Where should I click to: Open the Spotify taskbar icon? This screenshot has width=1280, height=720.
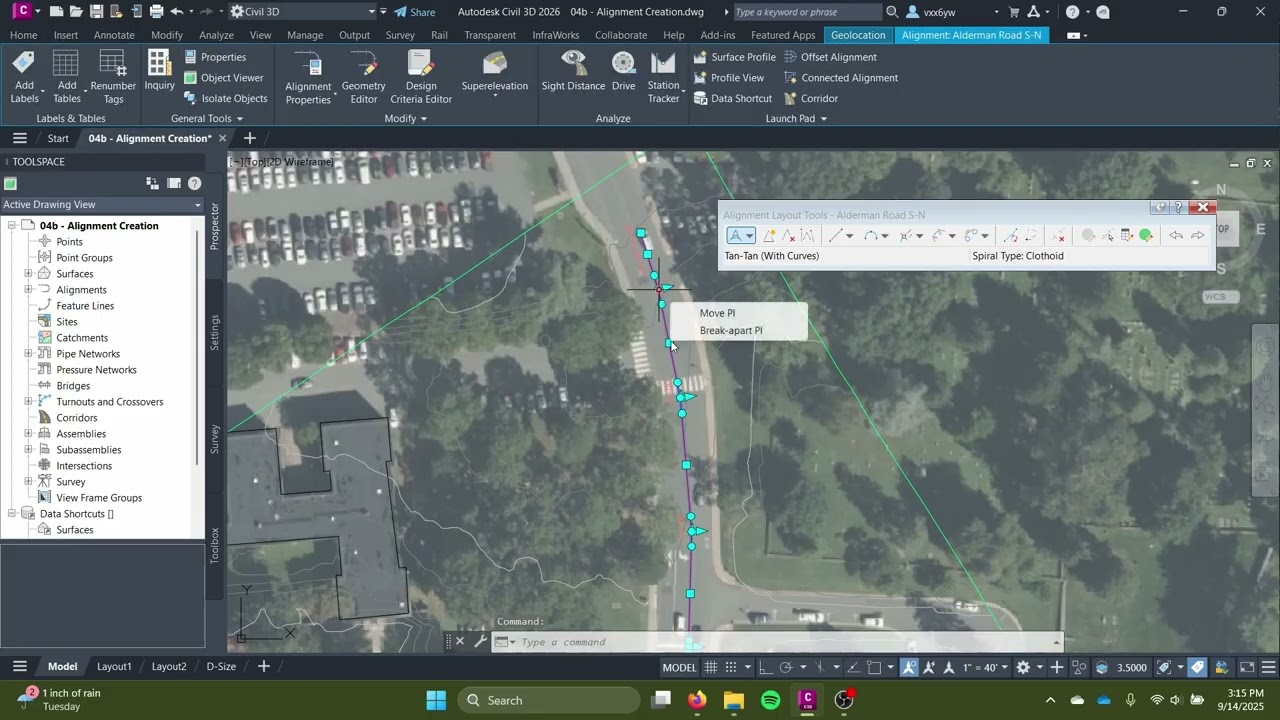point(770,700)
